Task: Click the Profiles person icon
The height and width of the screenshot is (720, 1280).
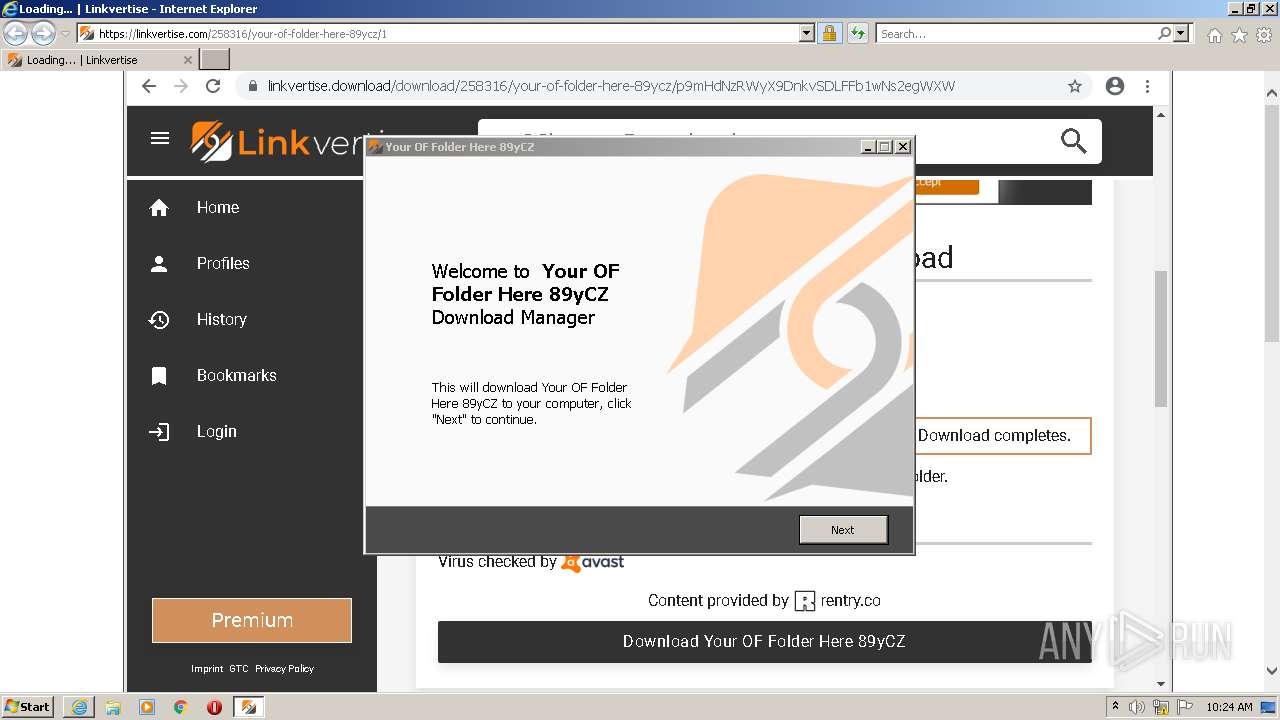Action: [x=159, y=264]
